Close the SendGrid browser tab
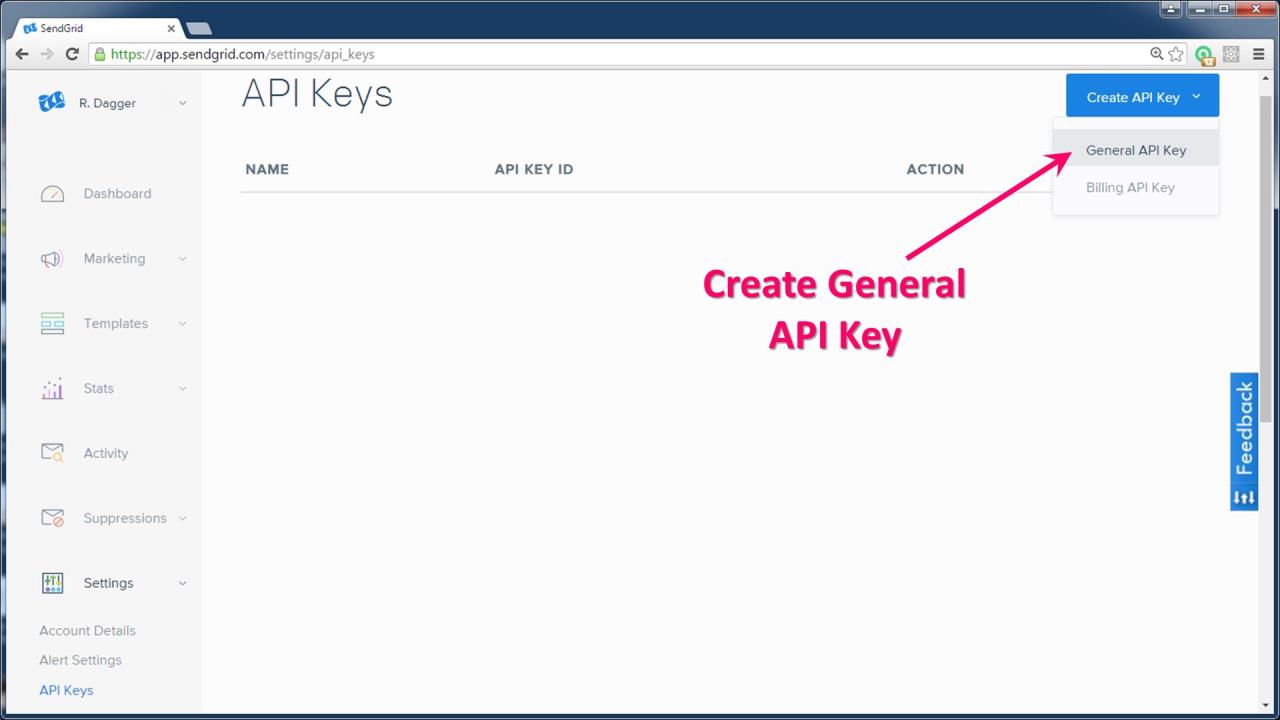 (171, 28)
